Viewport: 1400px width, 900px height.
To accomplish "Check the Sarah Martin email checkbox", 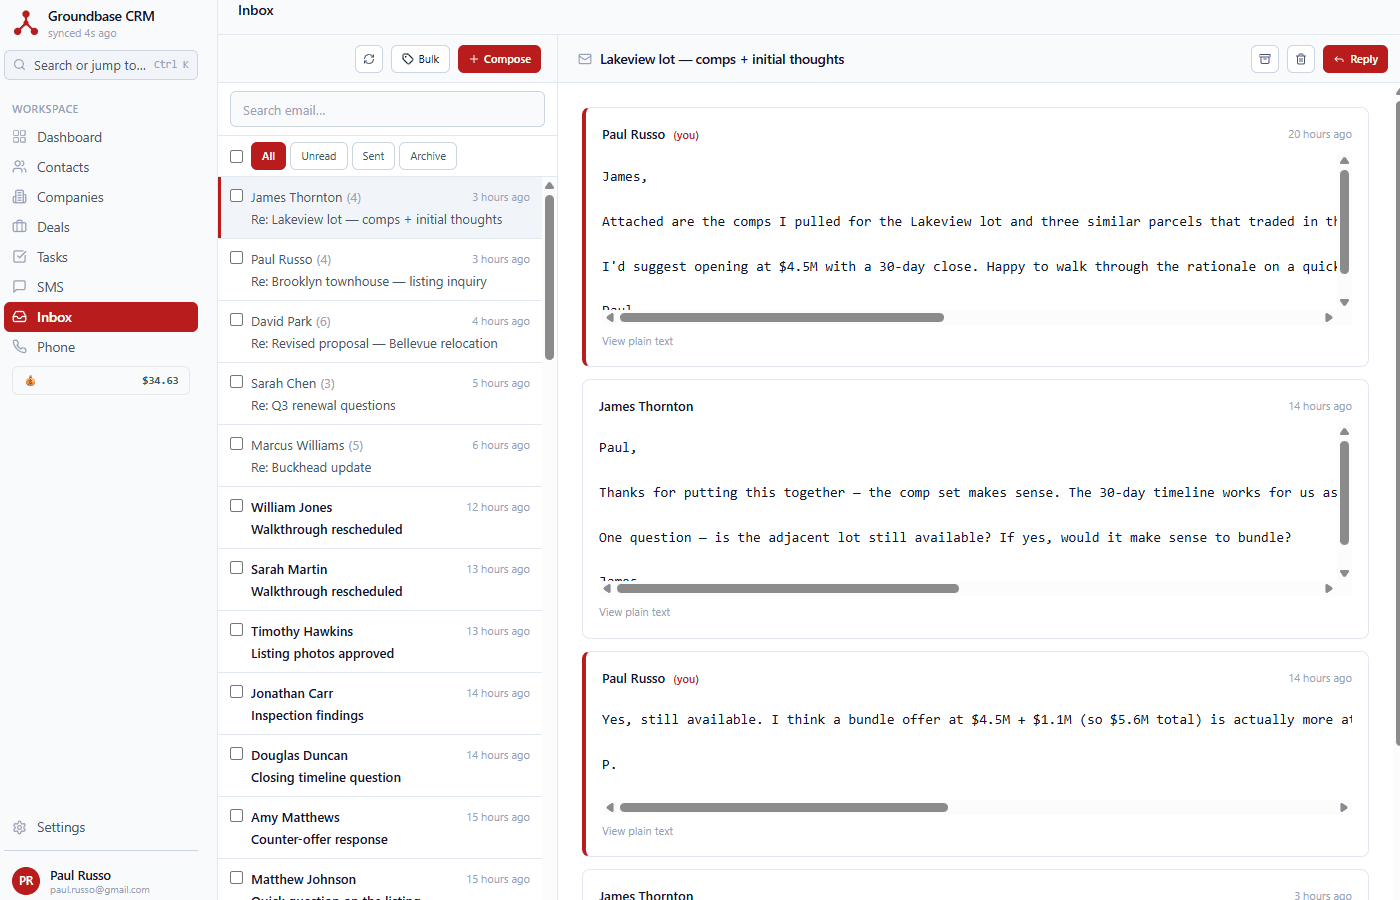I will click(237, 568).
